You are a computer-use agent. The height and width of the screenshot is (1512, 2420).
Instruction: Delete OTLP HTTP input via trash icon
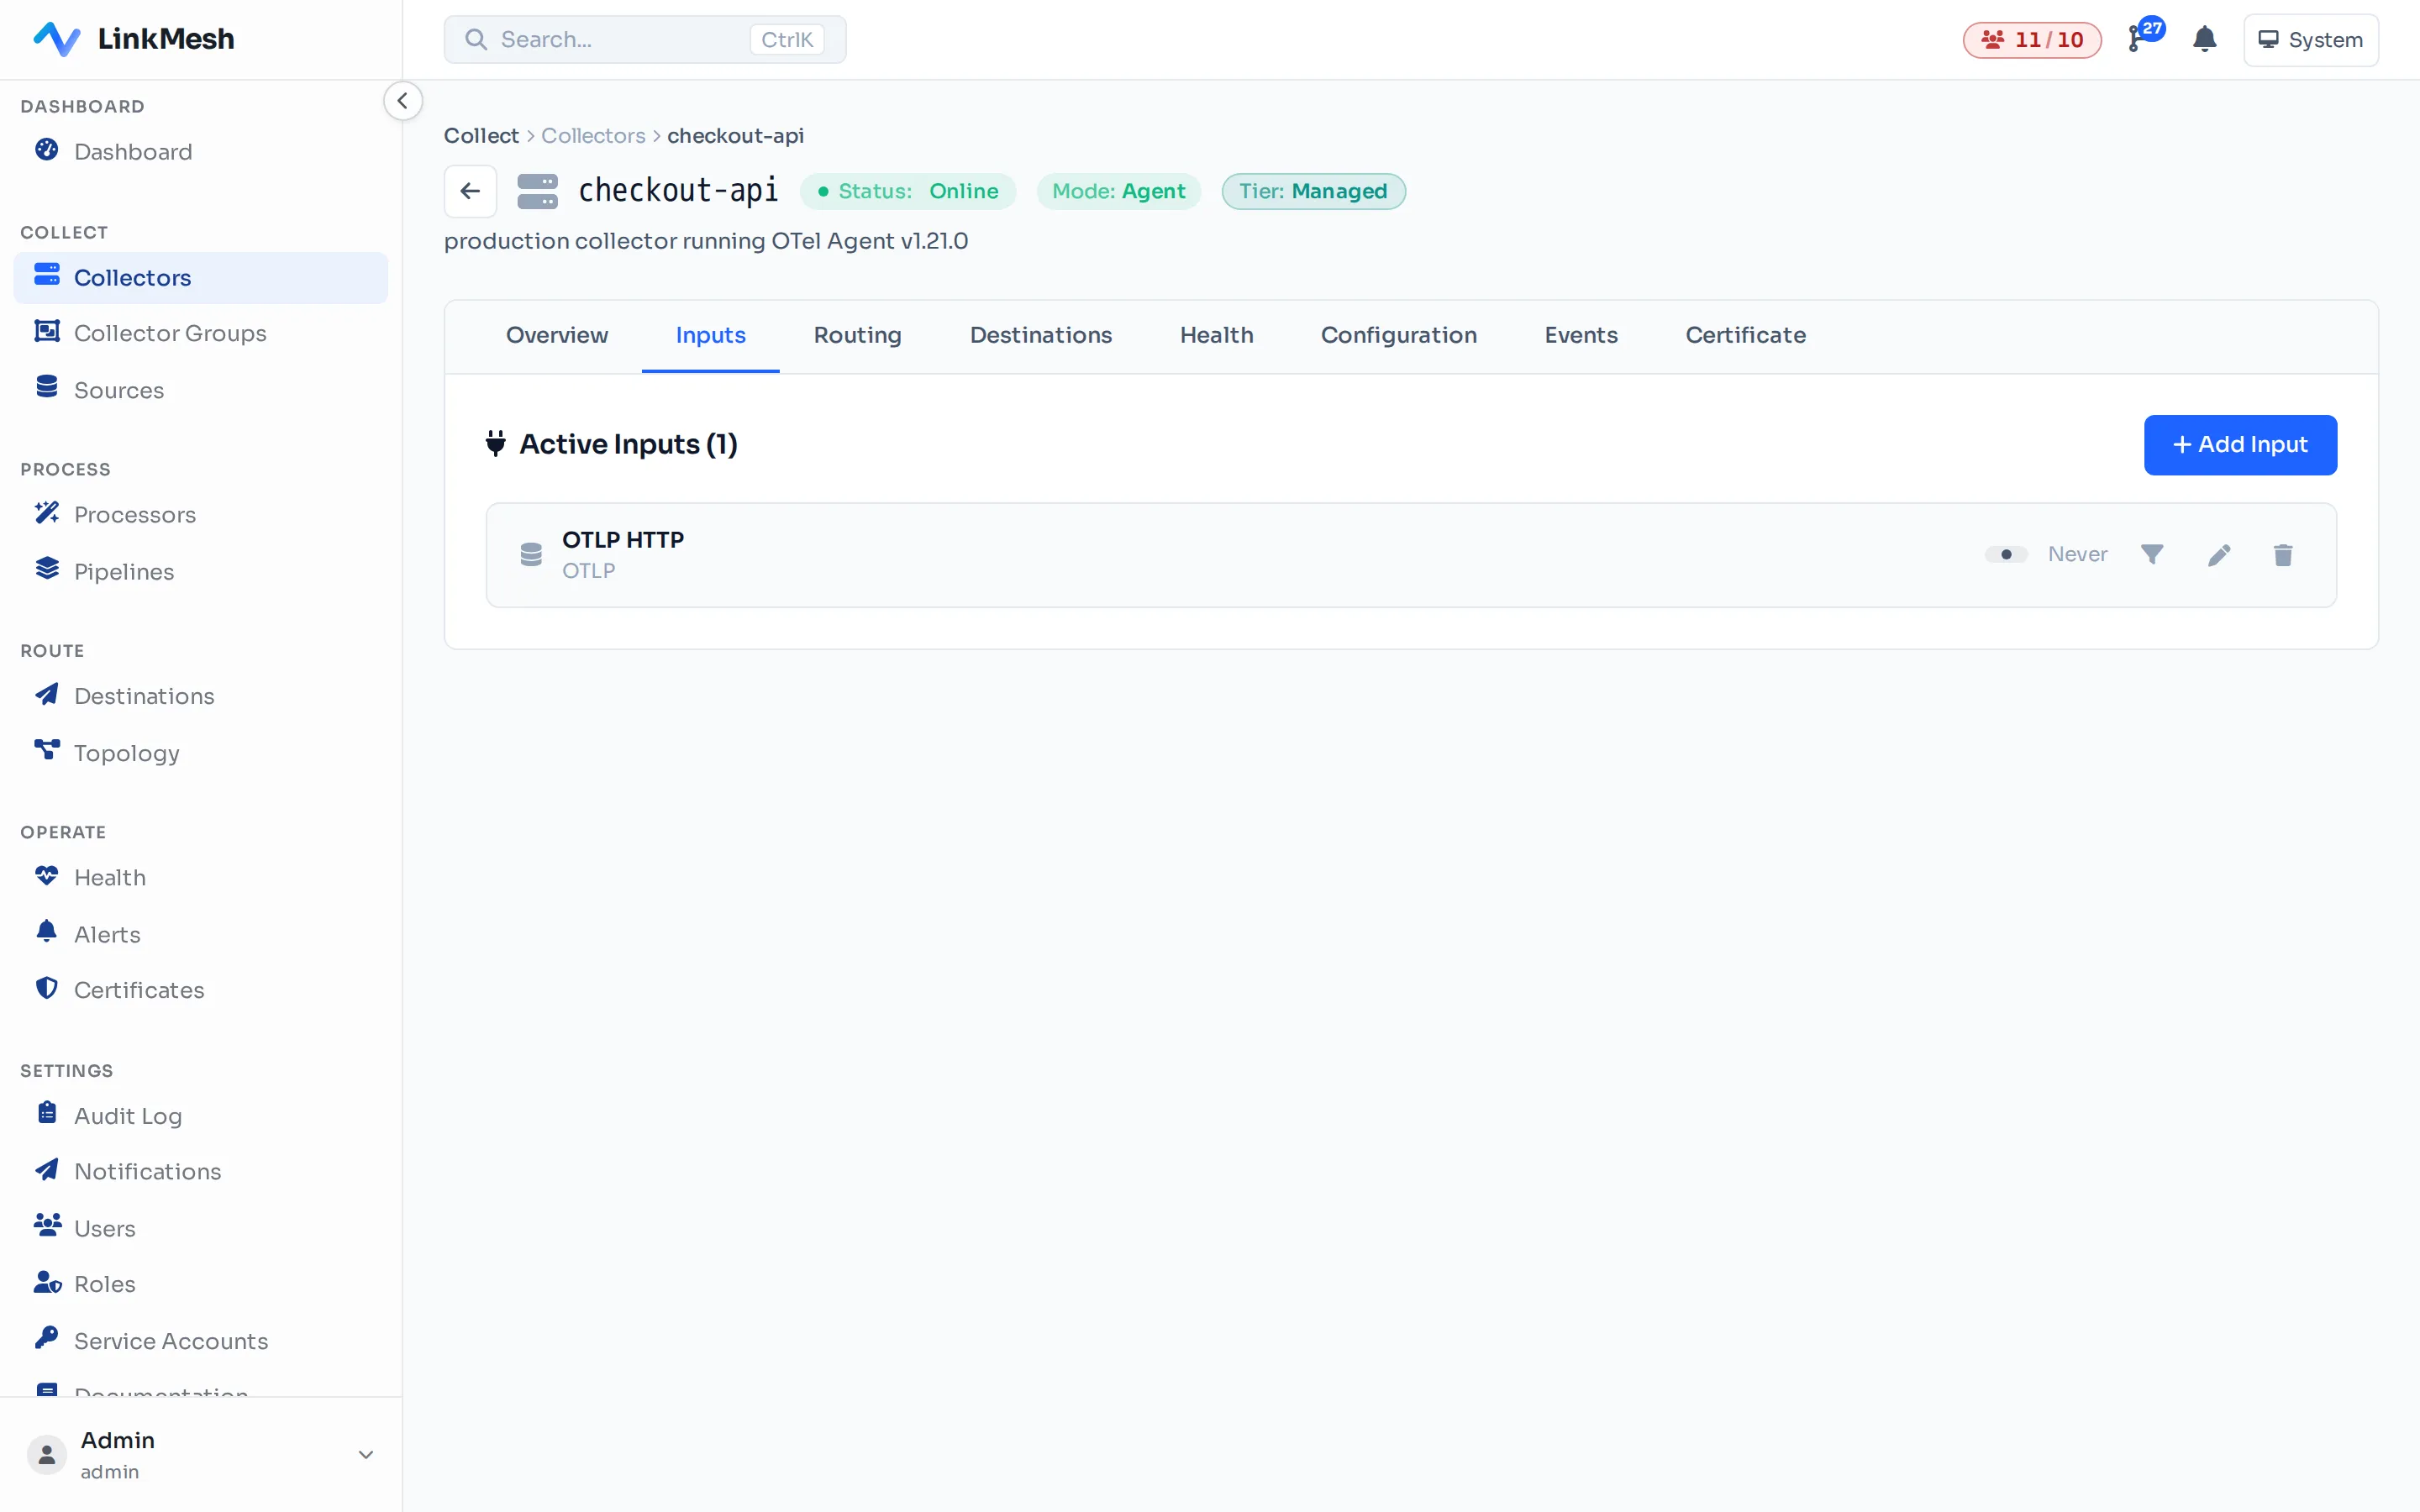tap(2283, 555)
